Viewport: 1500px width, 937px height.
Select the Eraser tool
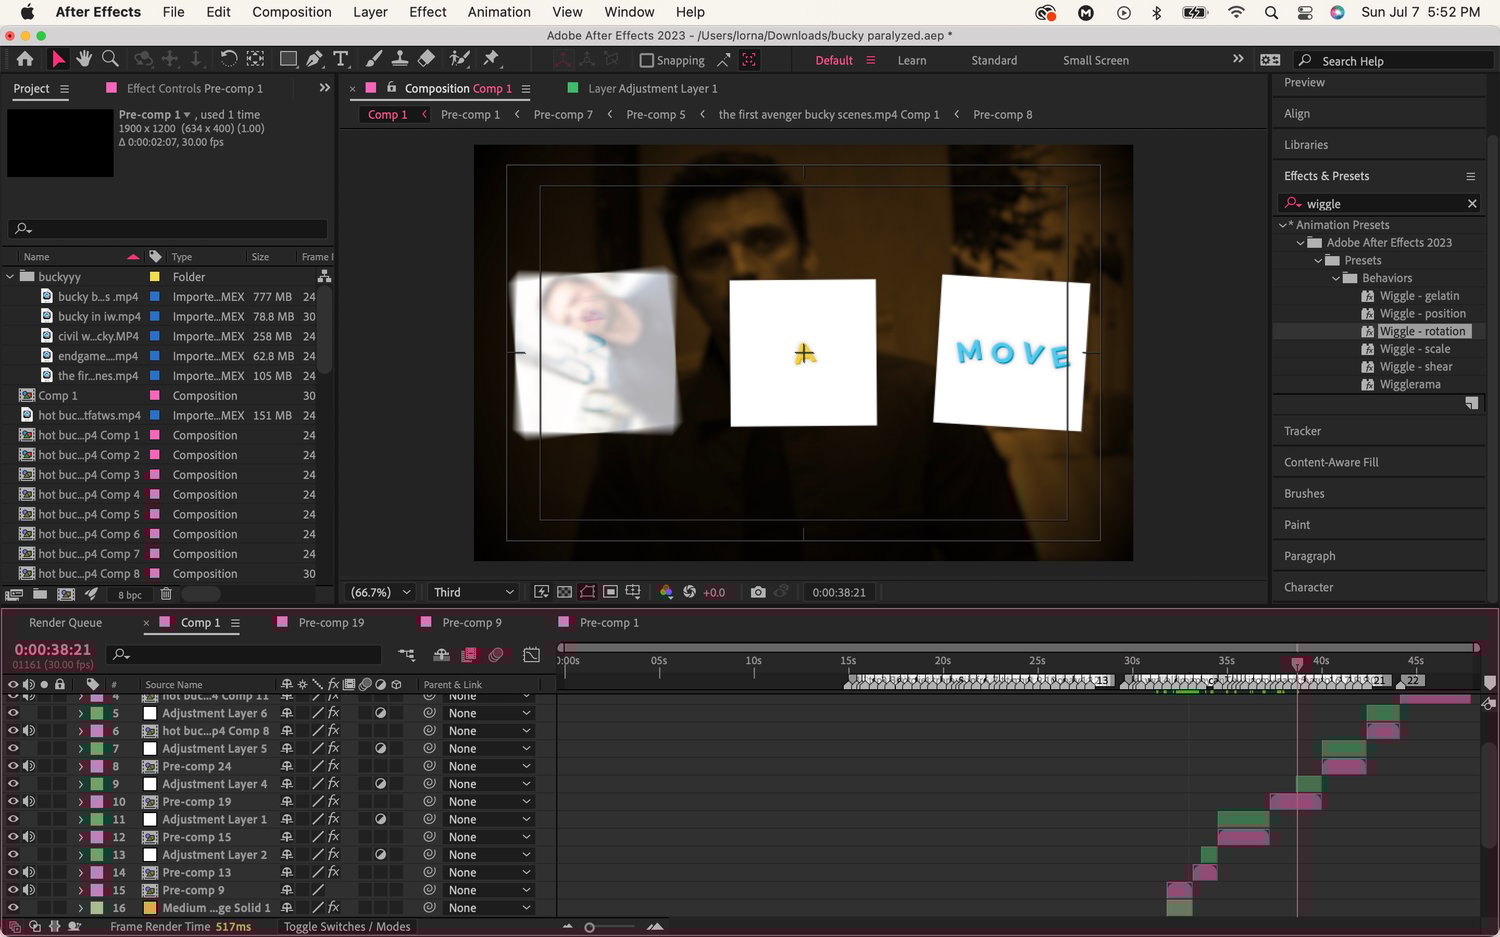425,59
